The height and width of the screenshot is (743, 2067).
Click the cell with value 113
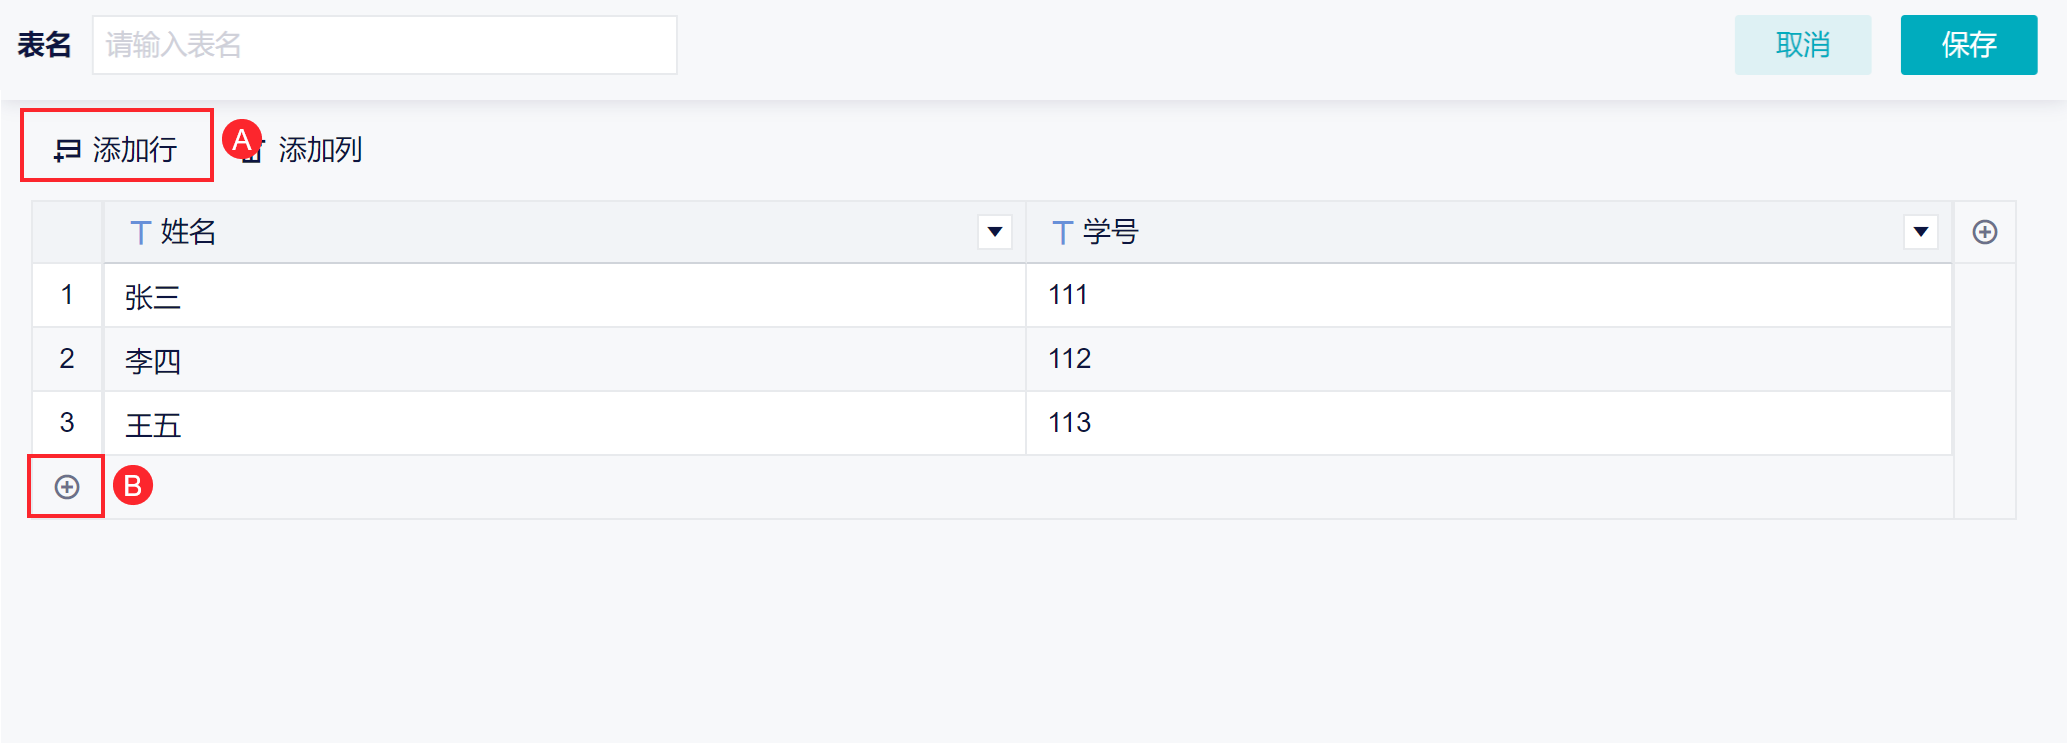[1488, 424]
